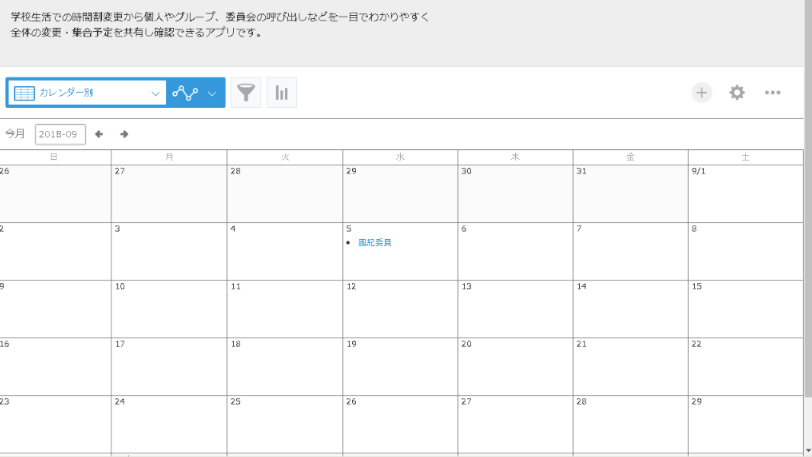812x457 pixels.
Task: Select the date cell 25
Action: 284,425
